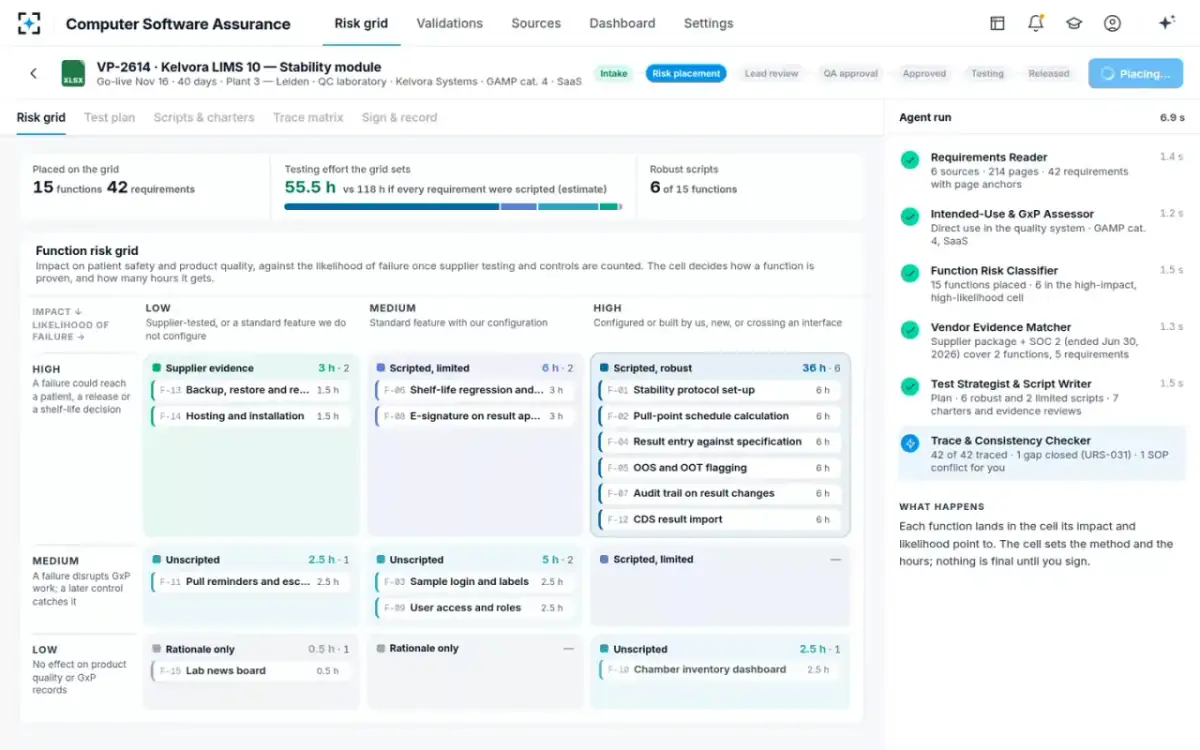Click the Test Strategist & Script Writer check icon

910,386
